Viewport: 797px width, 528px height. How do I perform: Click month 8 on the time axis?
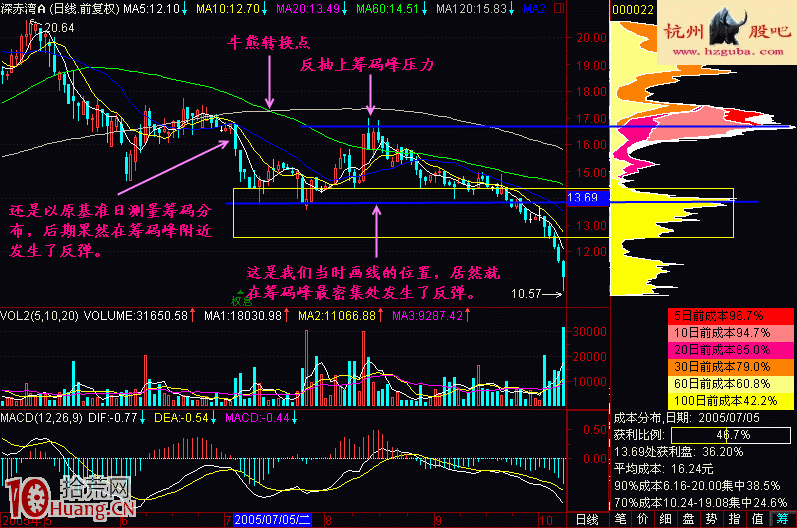point(328,520)
